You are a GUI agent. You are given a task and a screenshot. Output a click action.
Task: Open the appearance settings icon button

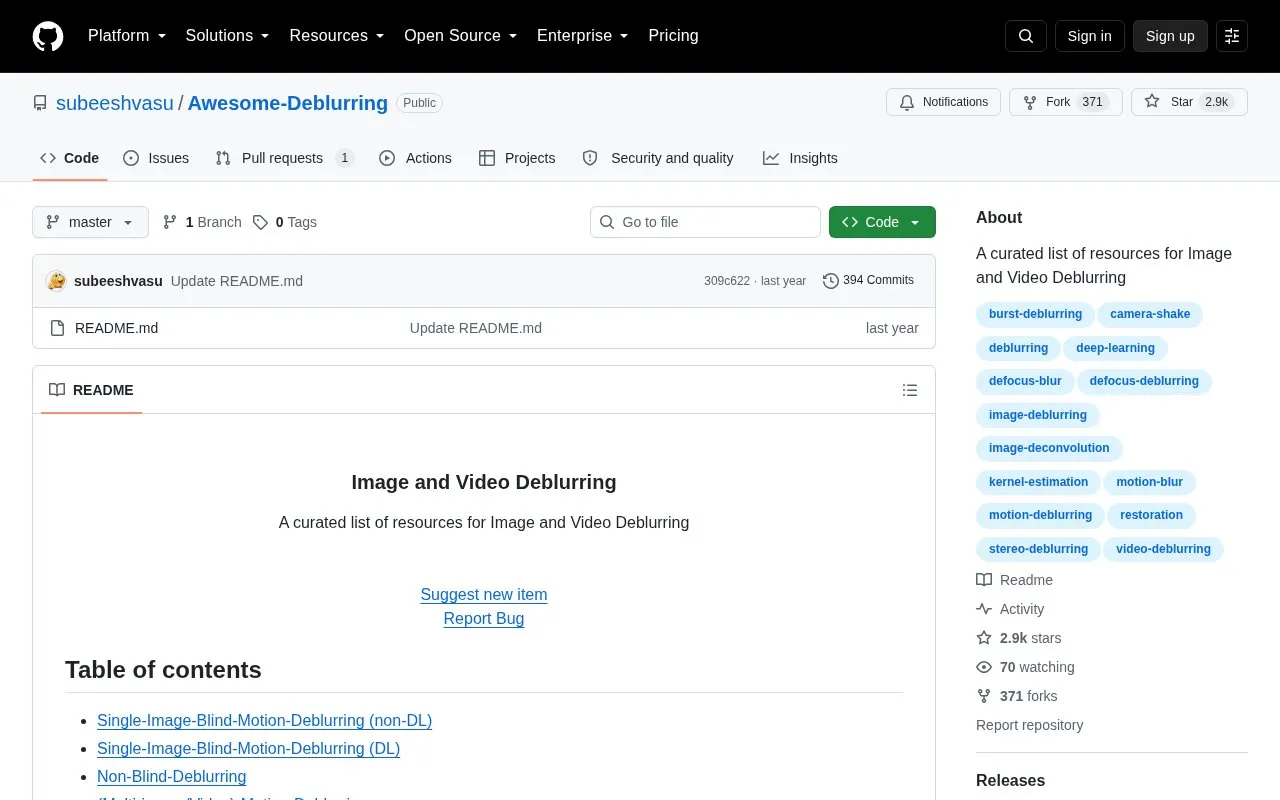[x=1232, y=36]
